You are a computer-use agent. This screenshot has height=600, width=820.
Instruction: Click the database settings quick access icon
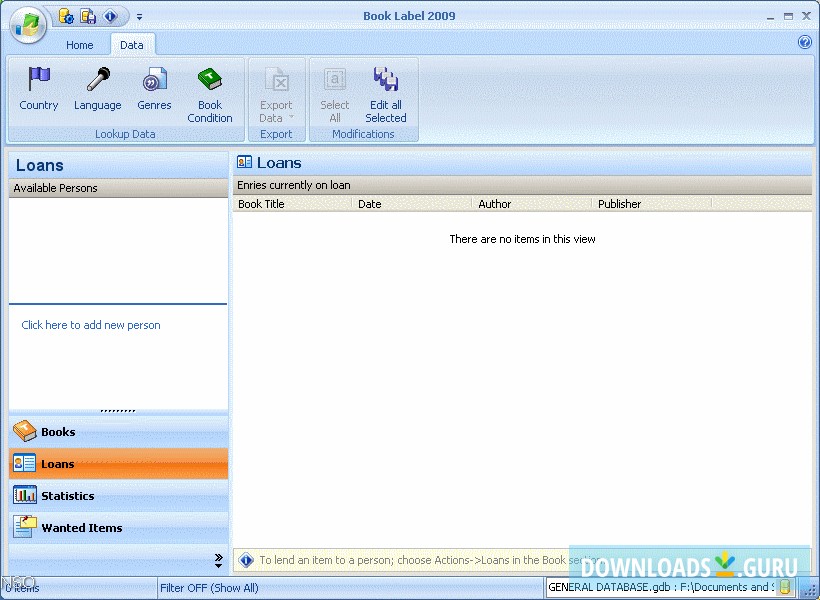pyautogui.click(x=66, y=16)
